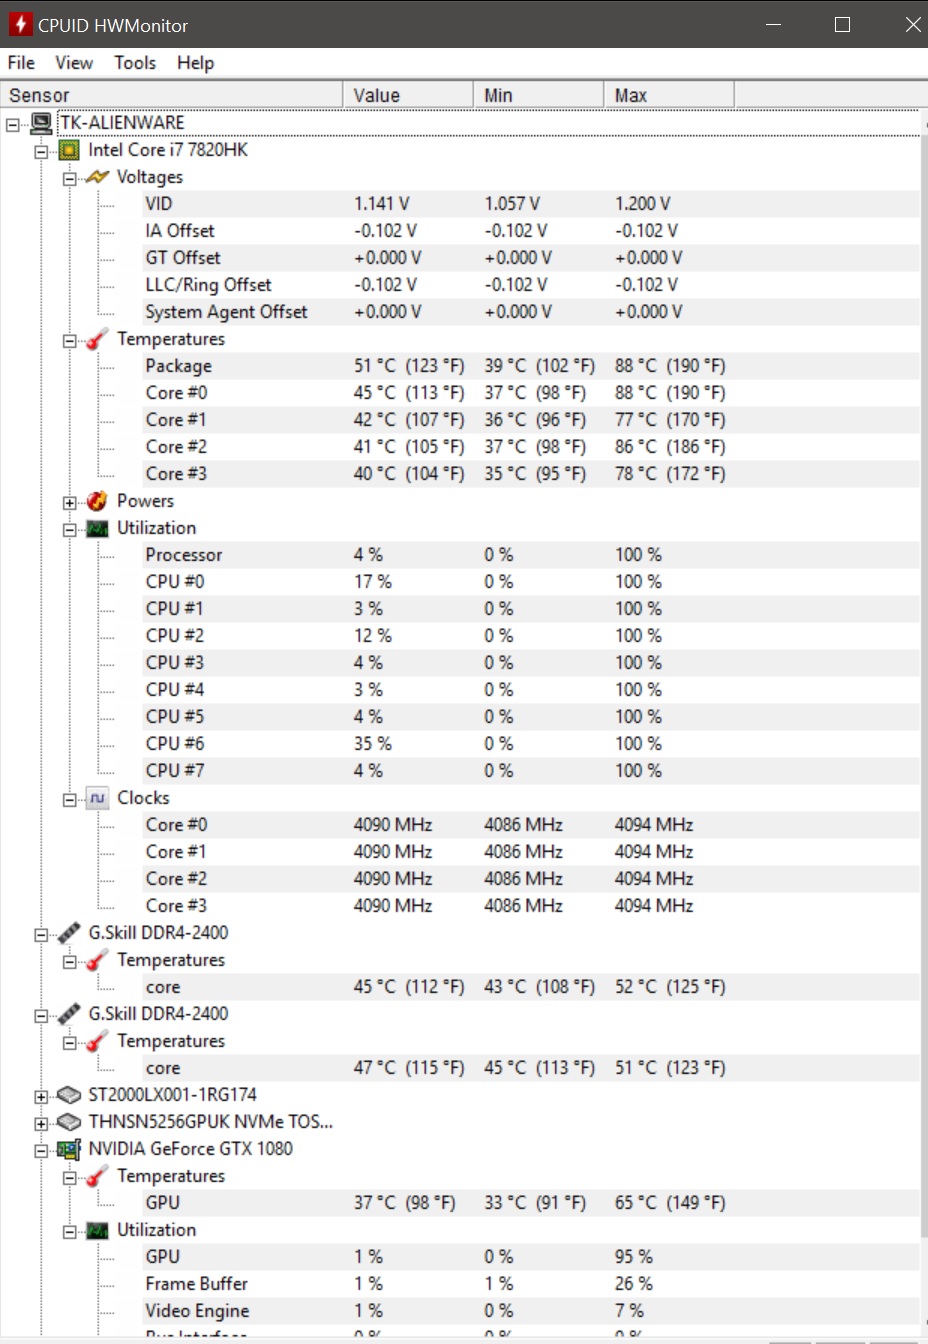Collapse the Clocks node

[70, 799]
